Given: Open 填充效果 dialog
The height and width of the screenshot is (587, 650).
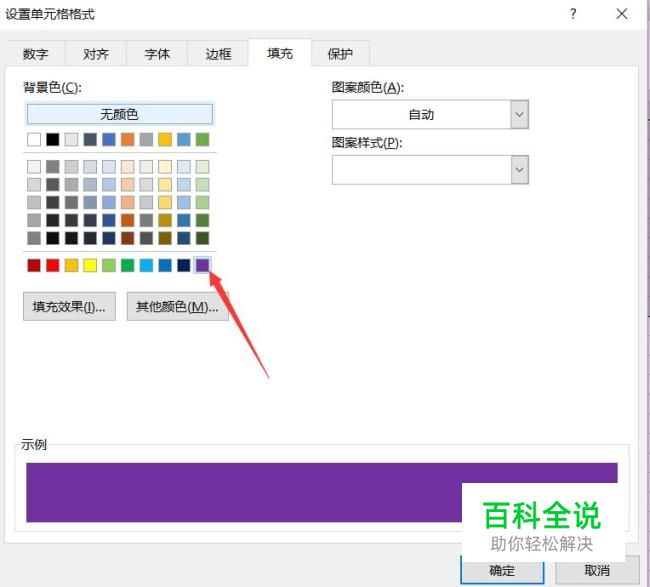Looking at the screenshot, I should (x=69, y=307).
